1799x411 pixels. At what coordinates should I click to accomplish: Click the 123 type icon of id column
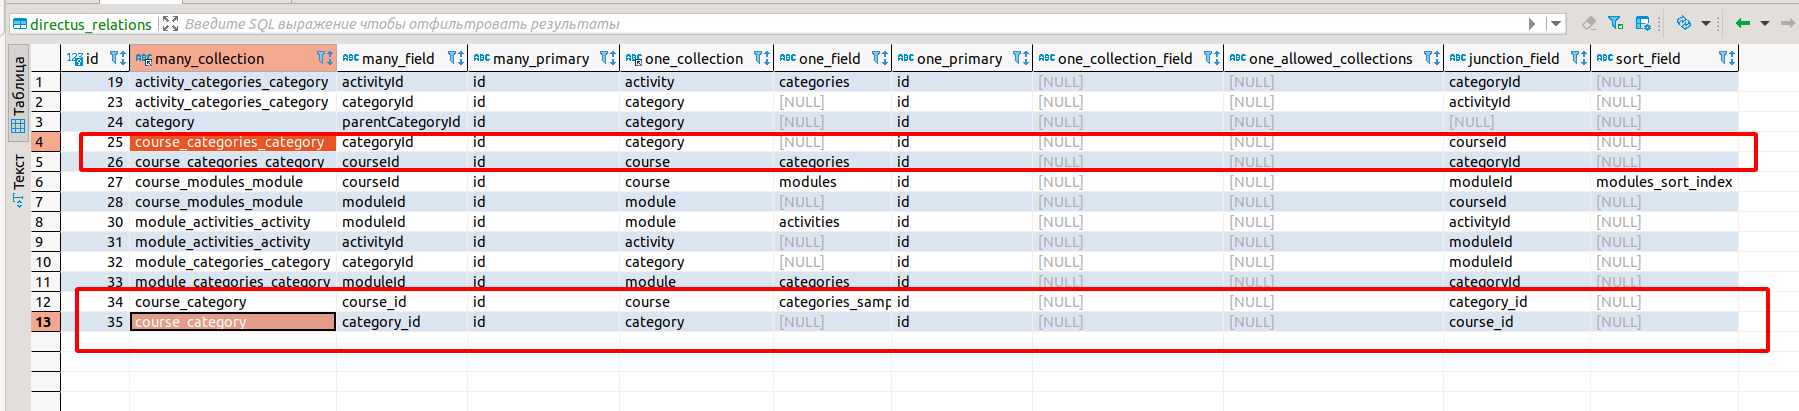point(75,58)
